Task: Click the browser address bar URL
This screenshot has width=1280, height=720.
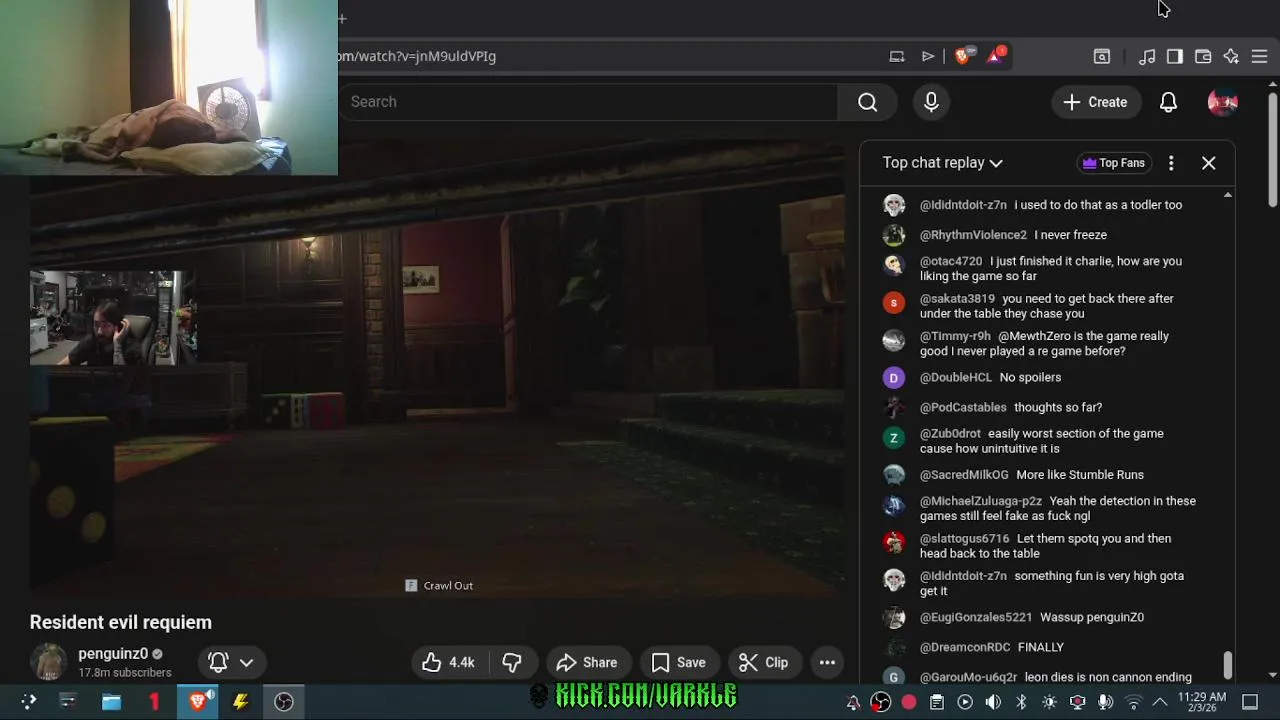Action: point(417,56)
